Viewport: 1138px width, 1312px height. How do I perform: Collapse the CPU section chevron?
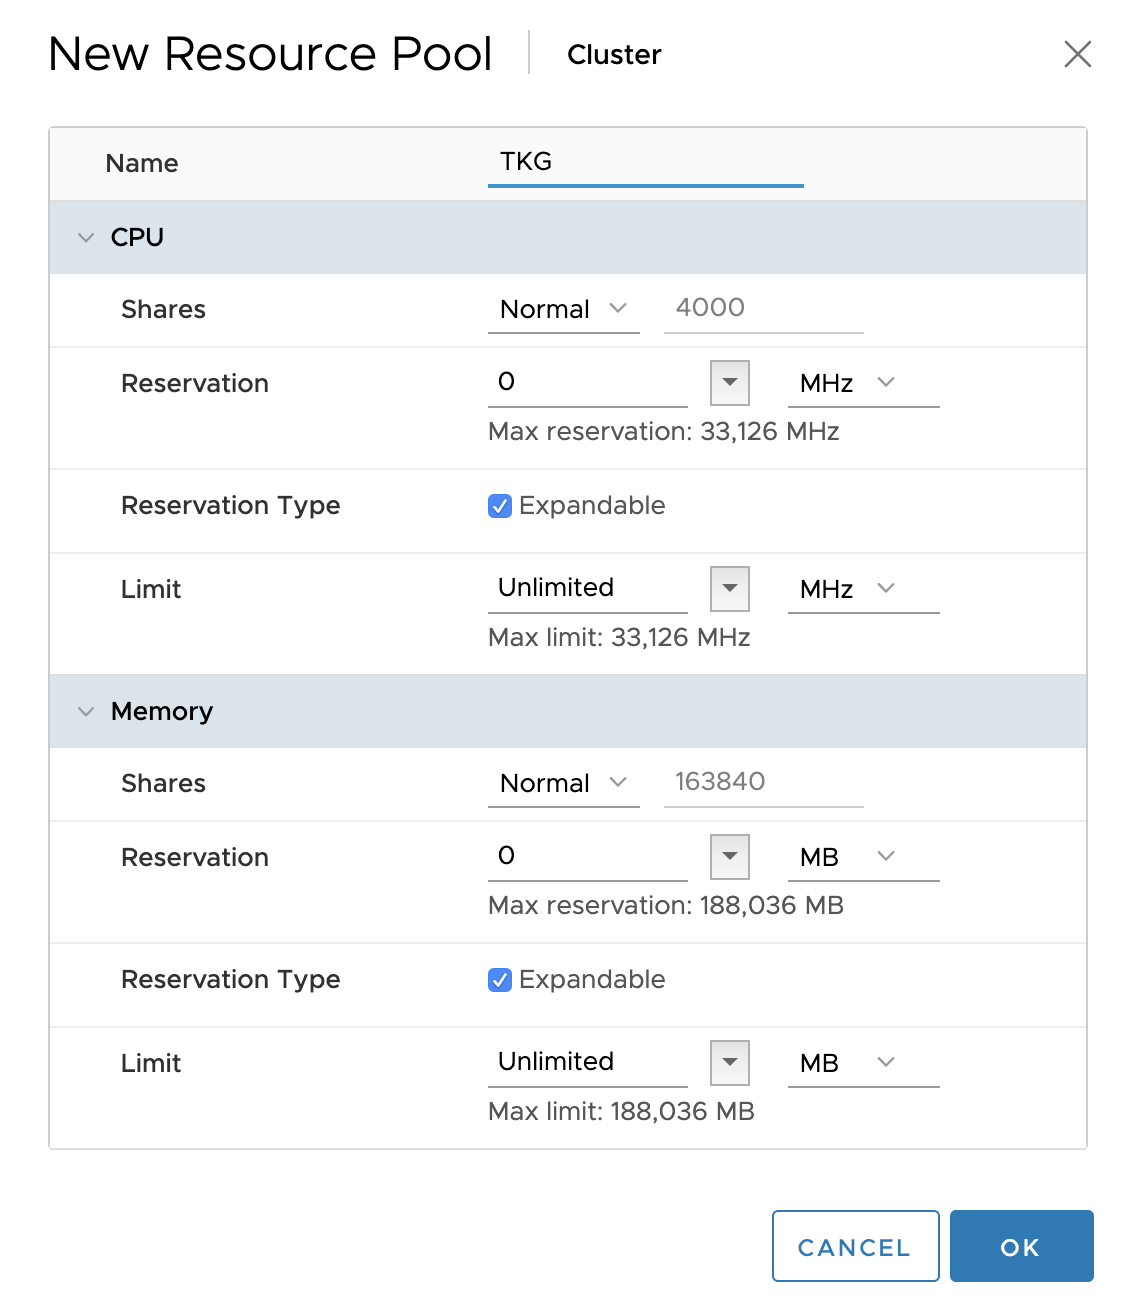pos(86,238)
